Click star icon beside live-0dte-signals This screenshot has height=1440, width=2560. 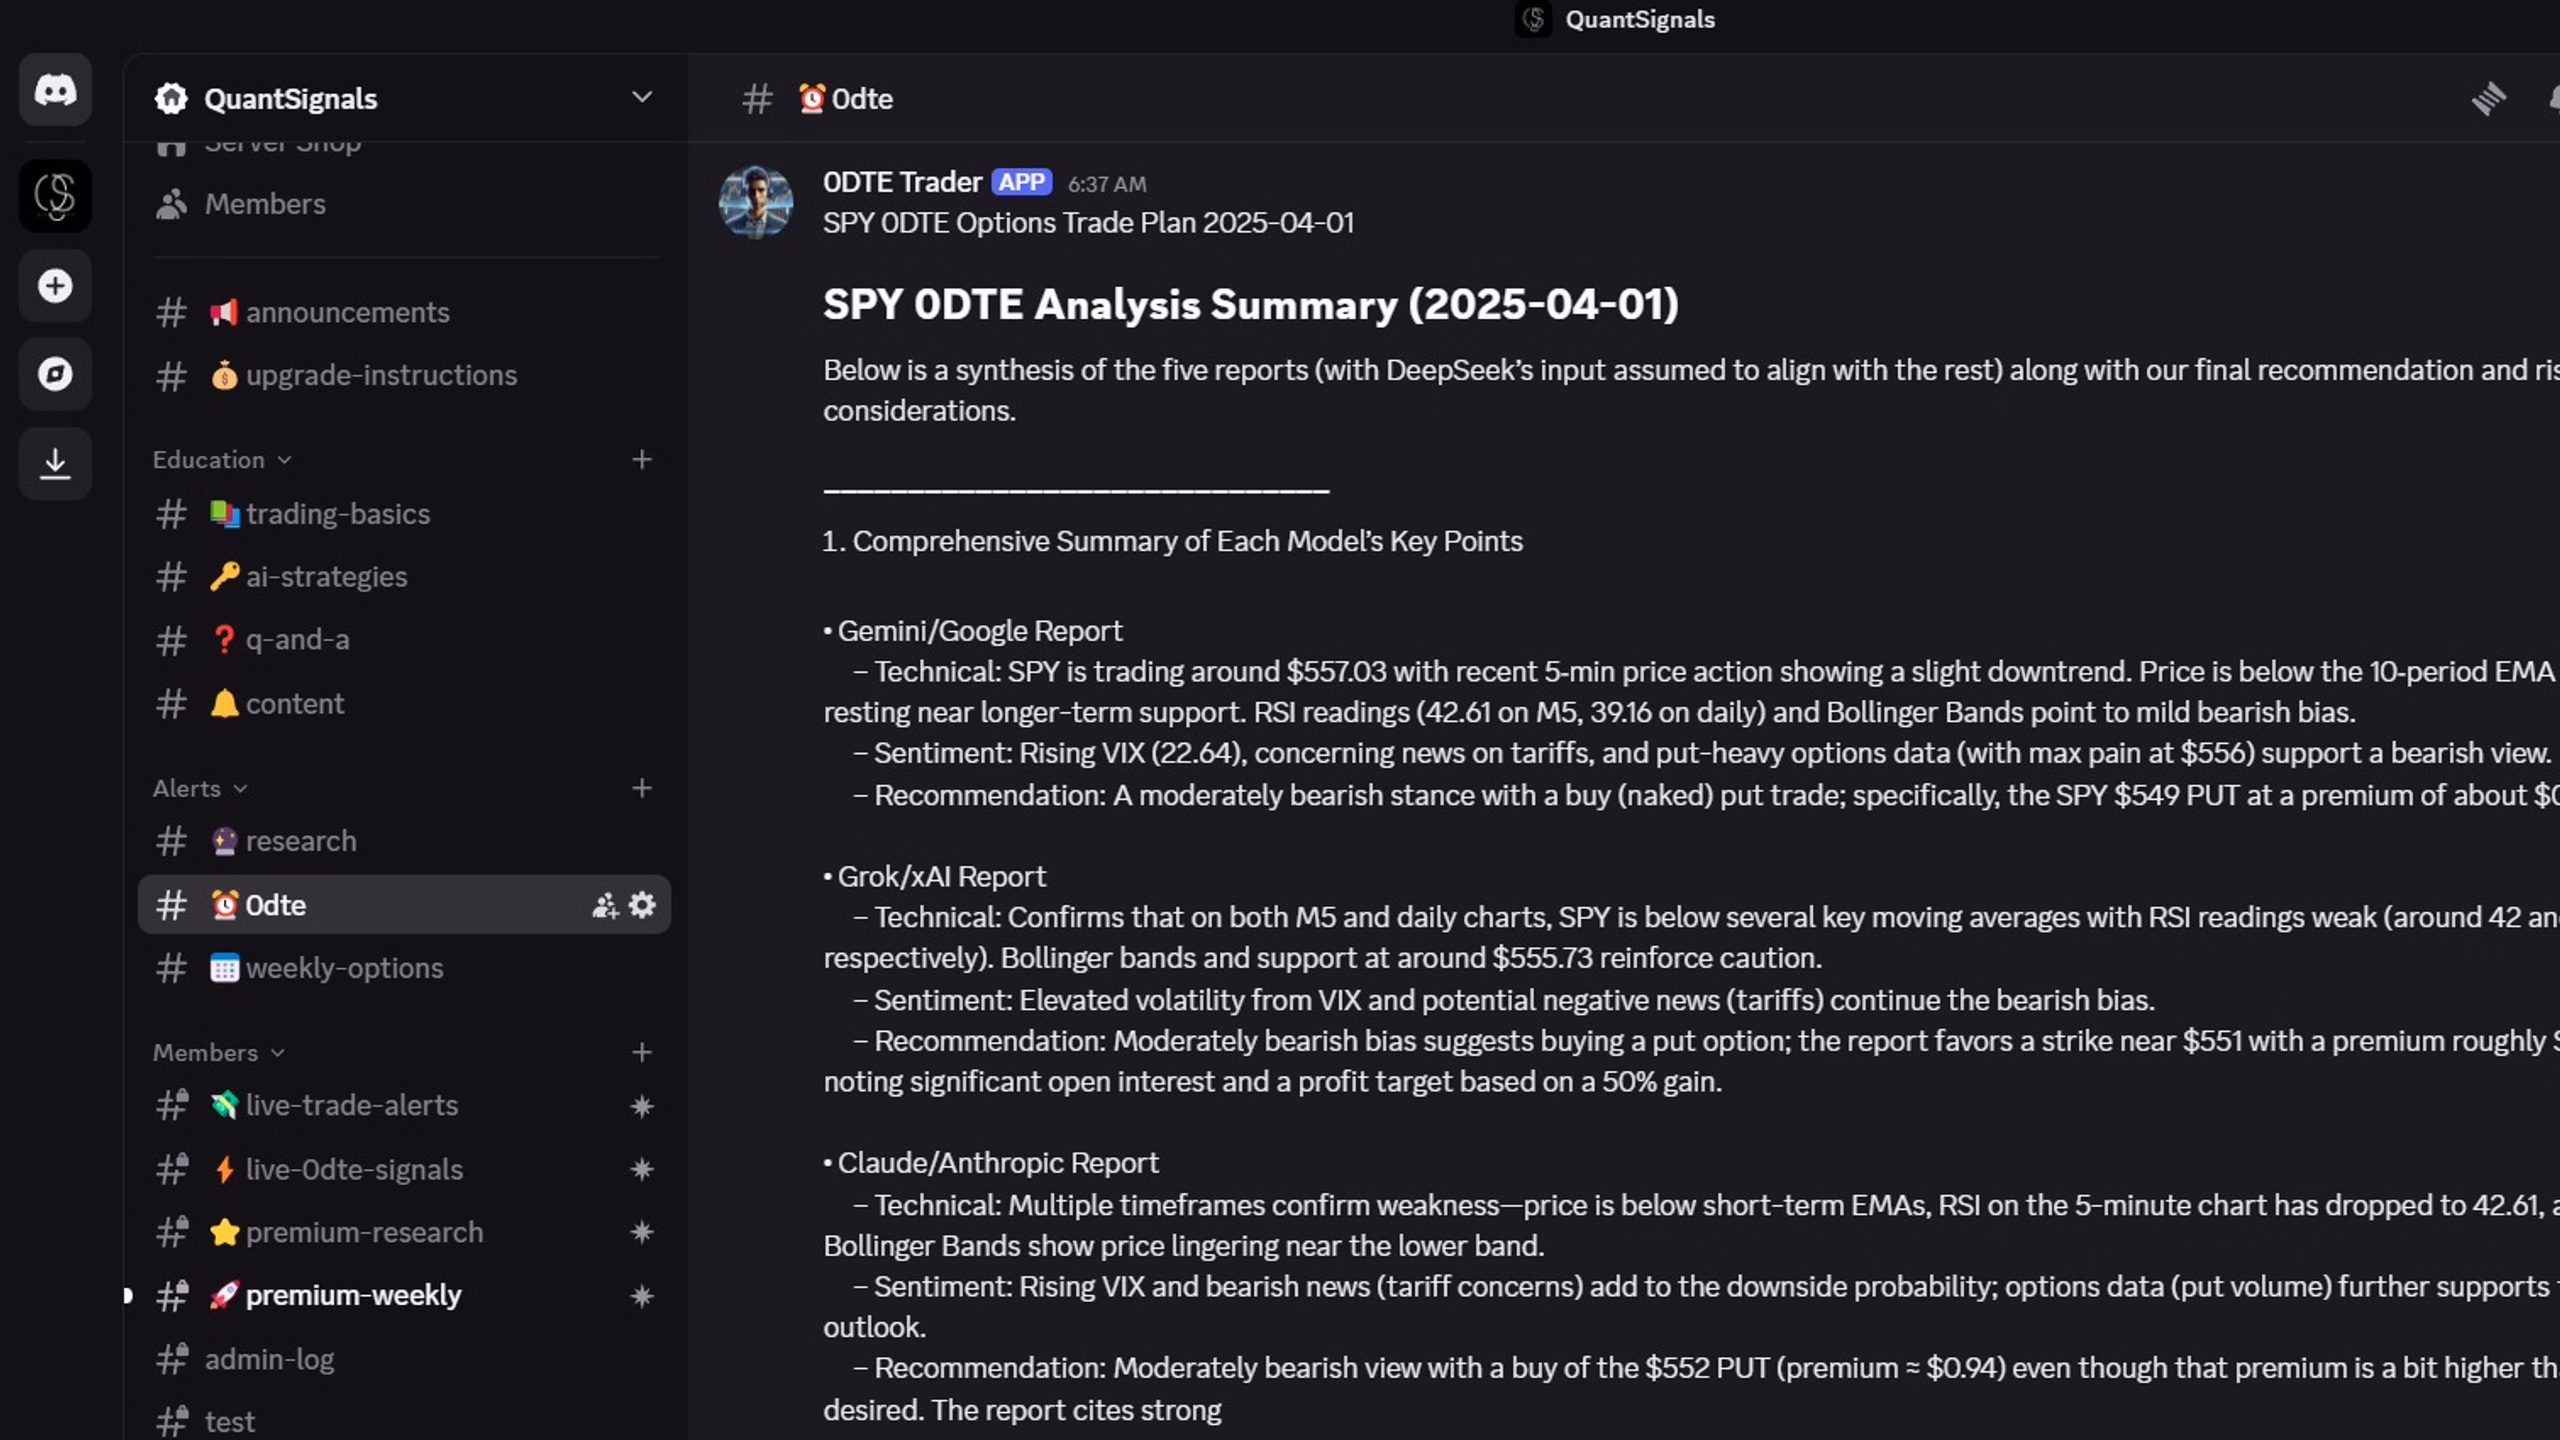(x=642, y=1169)
